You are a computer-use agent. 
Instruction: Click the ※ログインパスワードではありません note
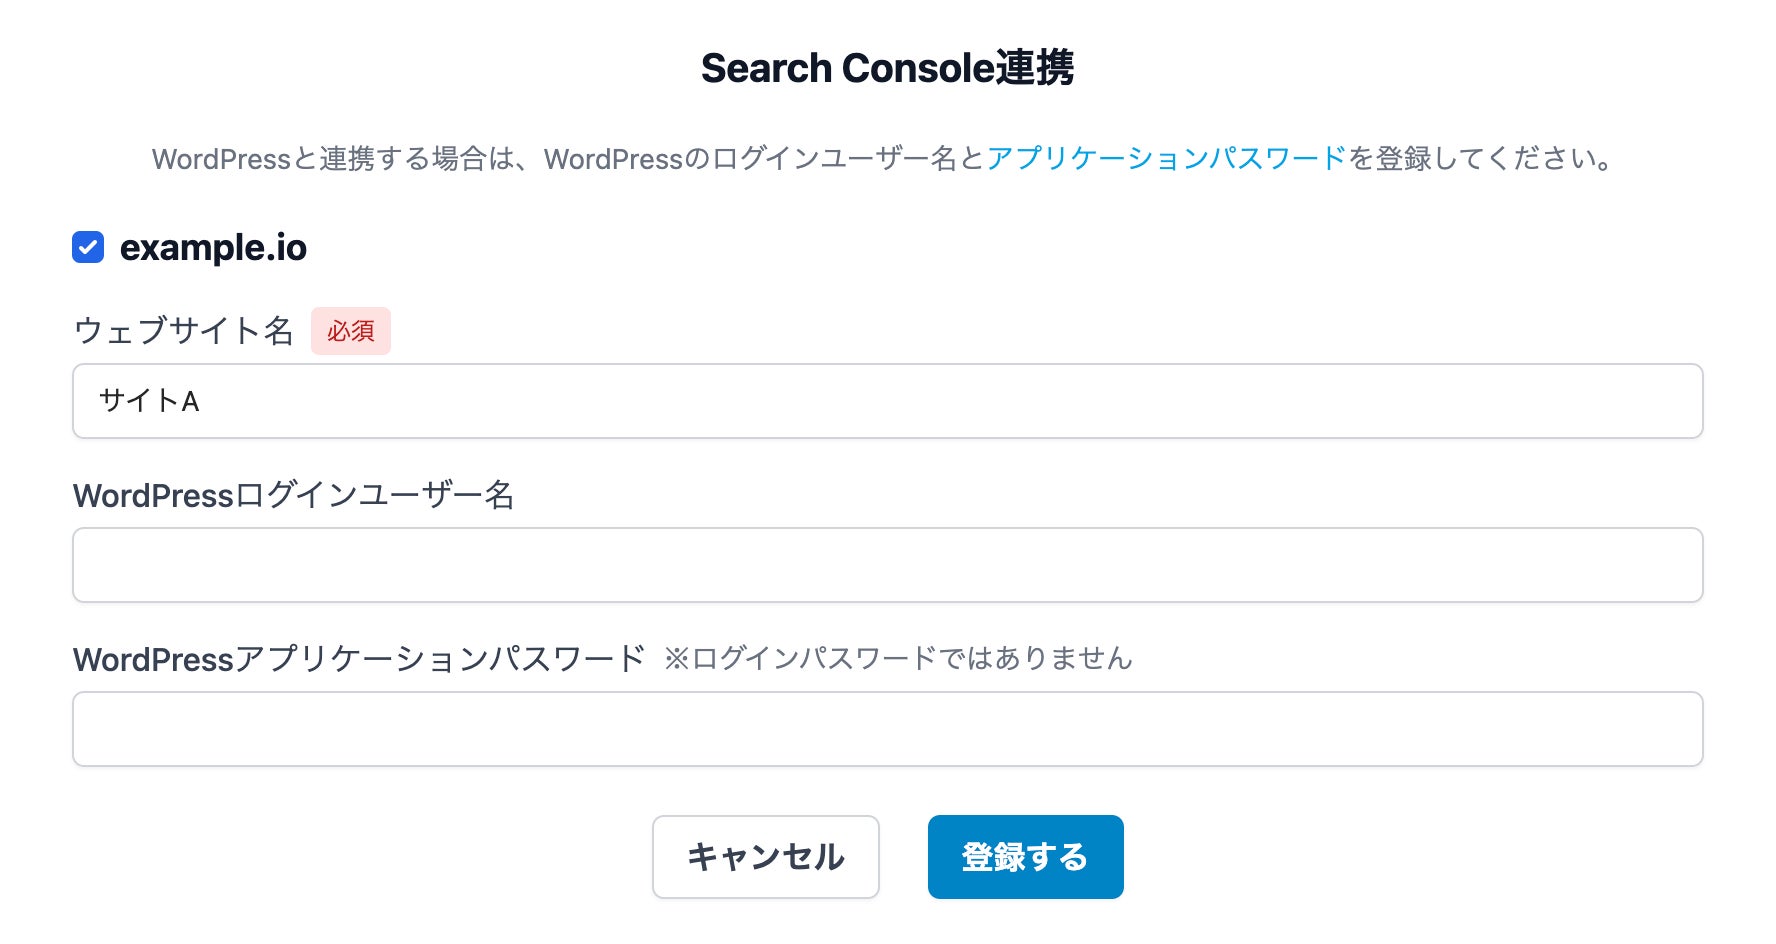click(x=898, y=659)
